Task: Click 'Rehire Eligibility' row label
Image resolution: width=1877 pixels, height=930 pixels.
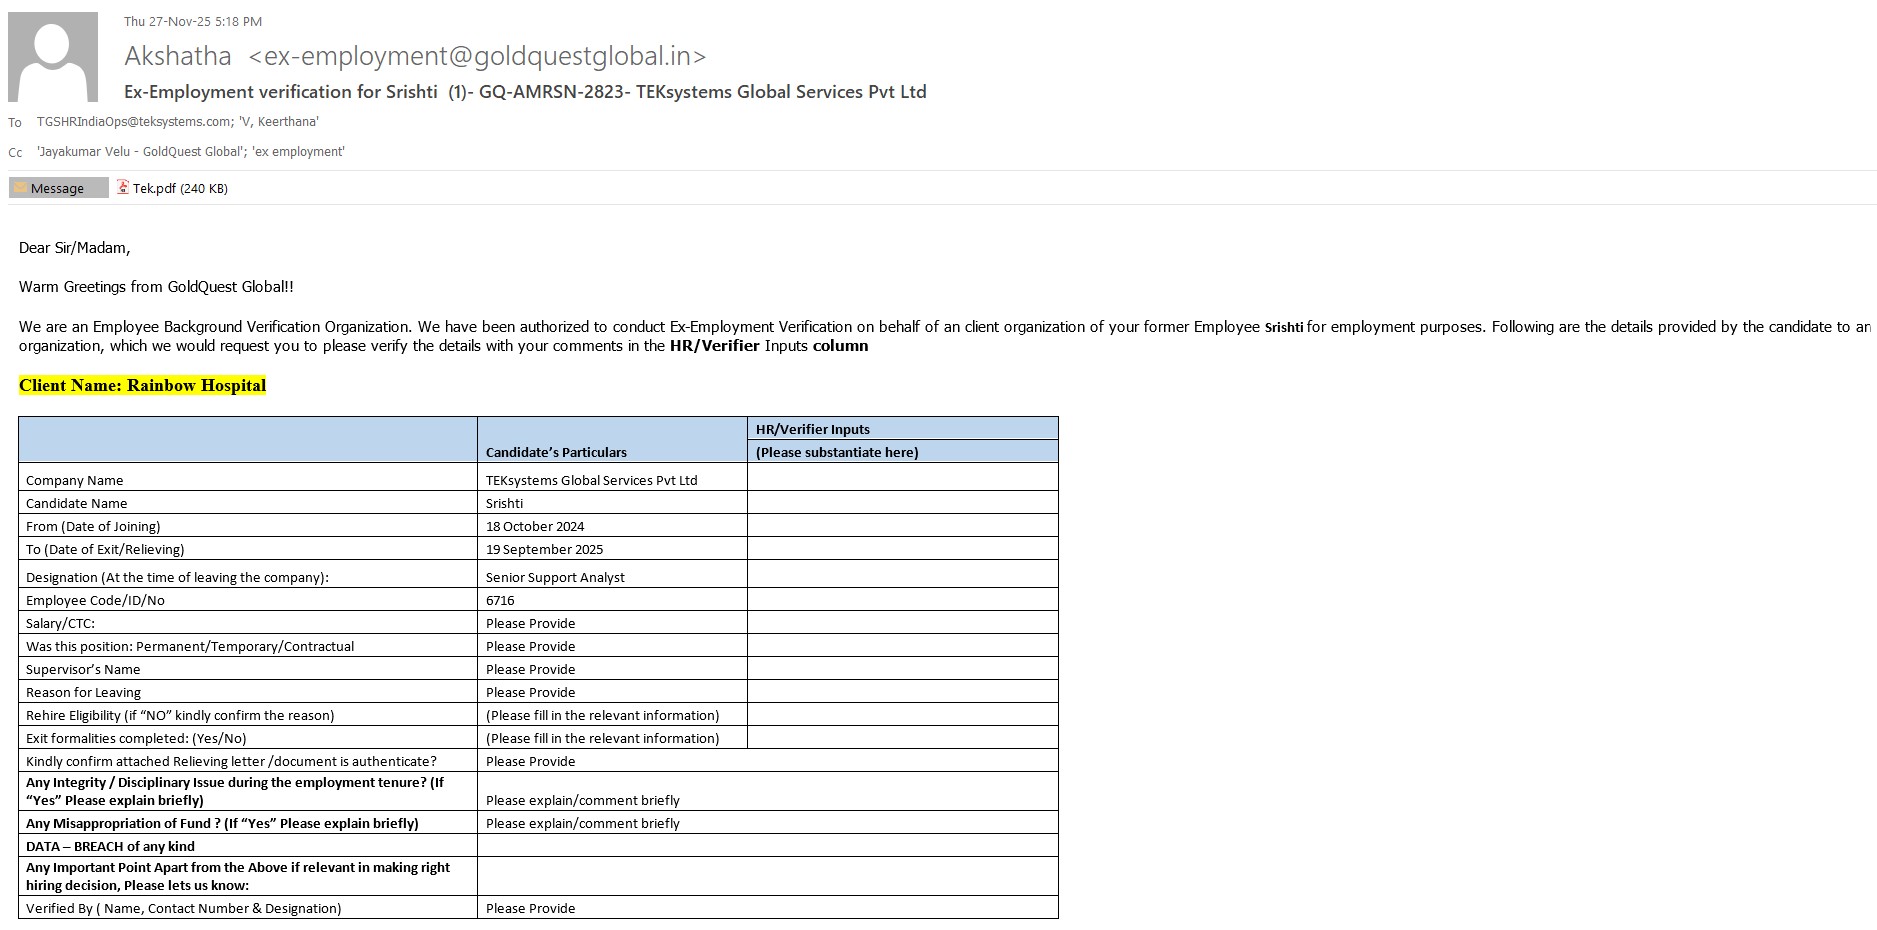Action: [180, 715]
